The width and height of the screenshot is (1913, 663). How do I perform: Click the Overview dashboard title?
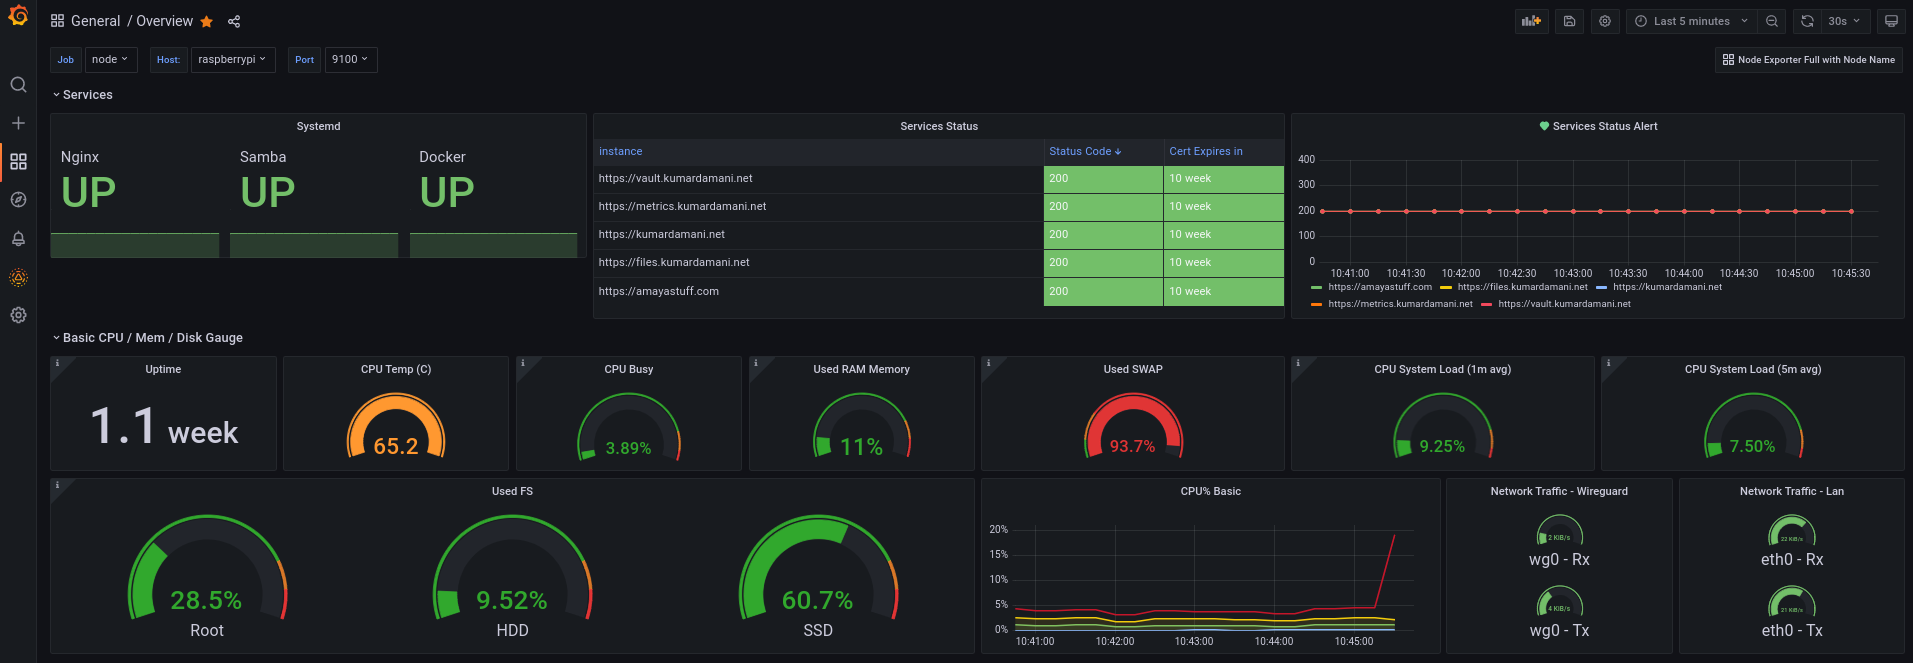pos(165,21)
